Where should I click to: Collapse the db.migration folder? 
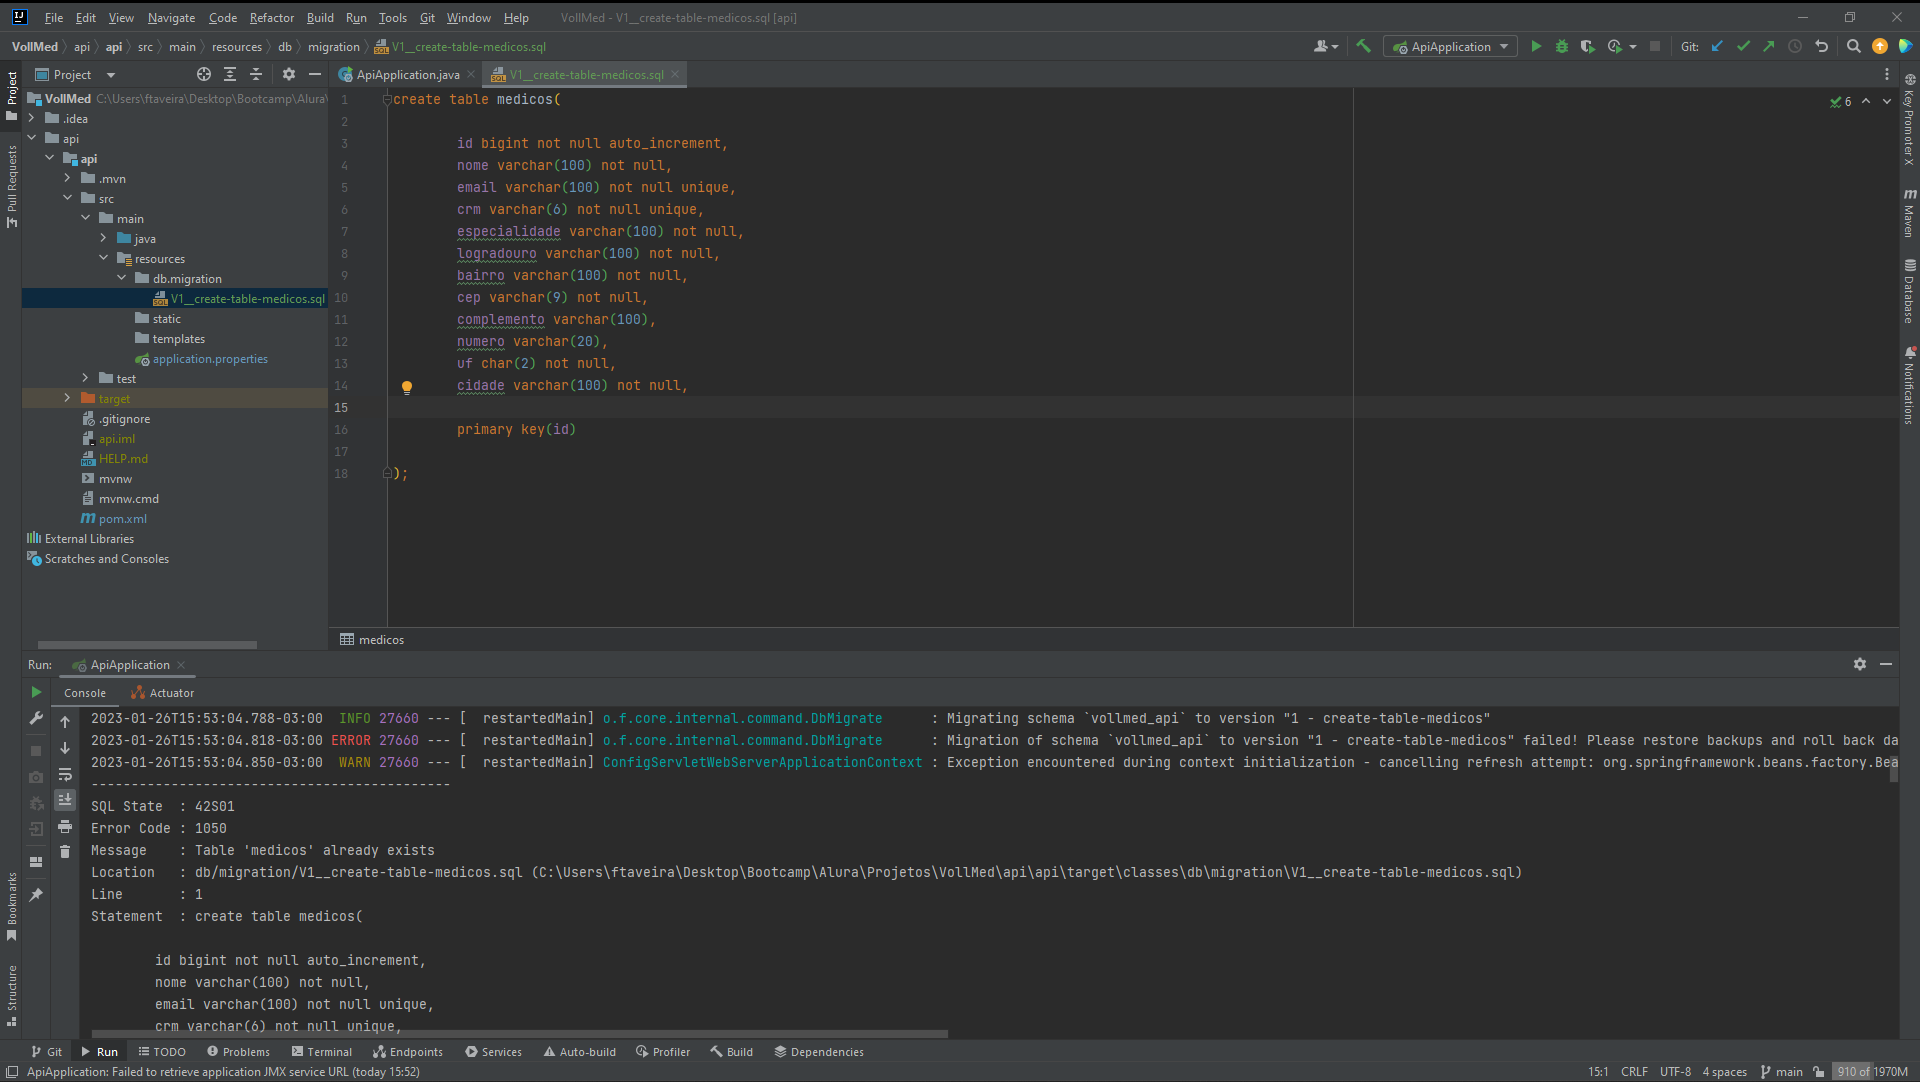(122, 278)
